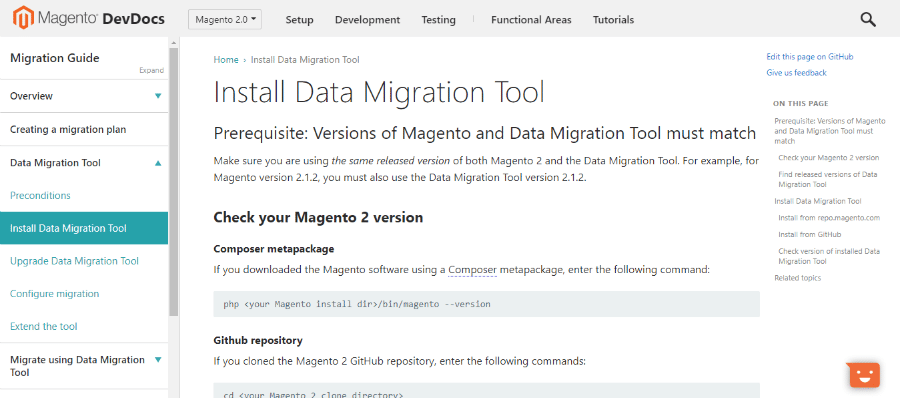Click the Overview sidebar heading
900x398 pixels.
tap(31, 96)
